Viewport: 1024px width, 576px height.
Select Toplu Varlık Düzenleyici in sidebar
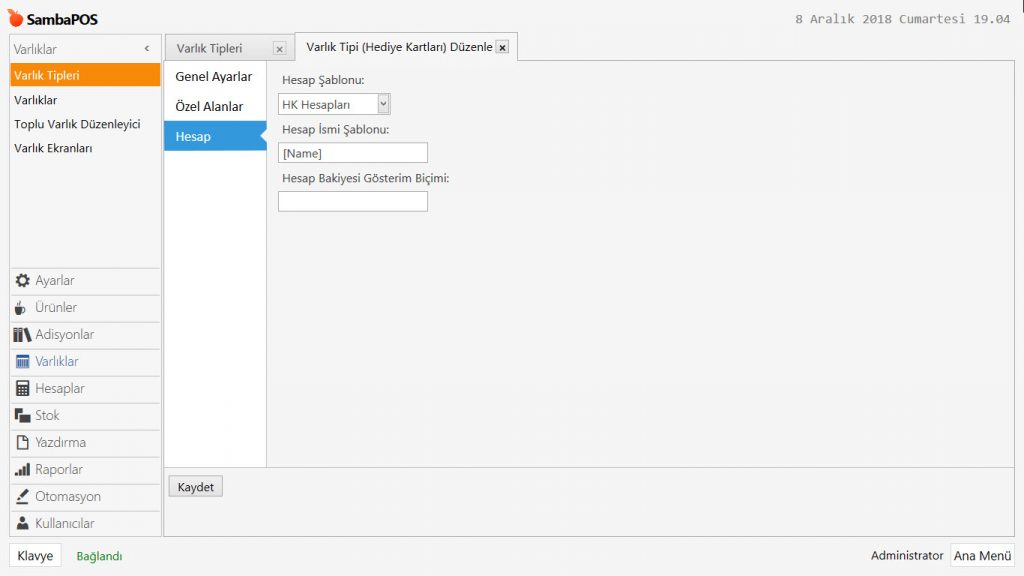coord(77,124)
